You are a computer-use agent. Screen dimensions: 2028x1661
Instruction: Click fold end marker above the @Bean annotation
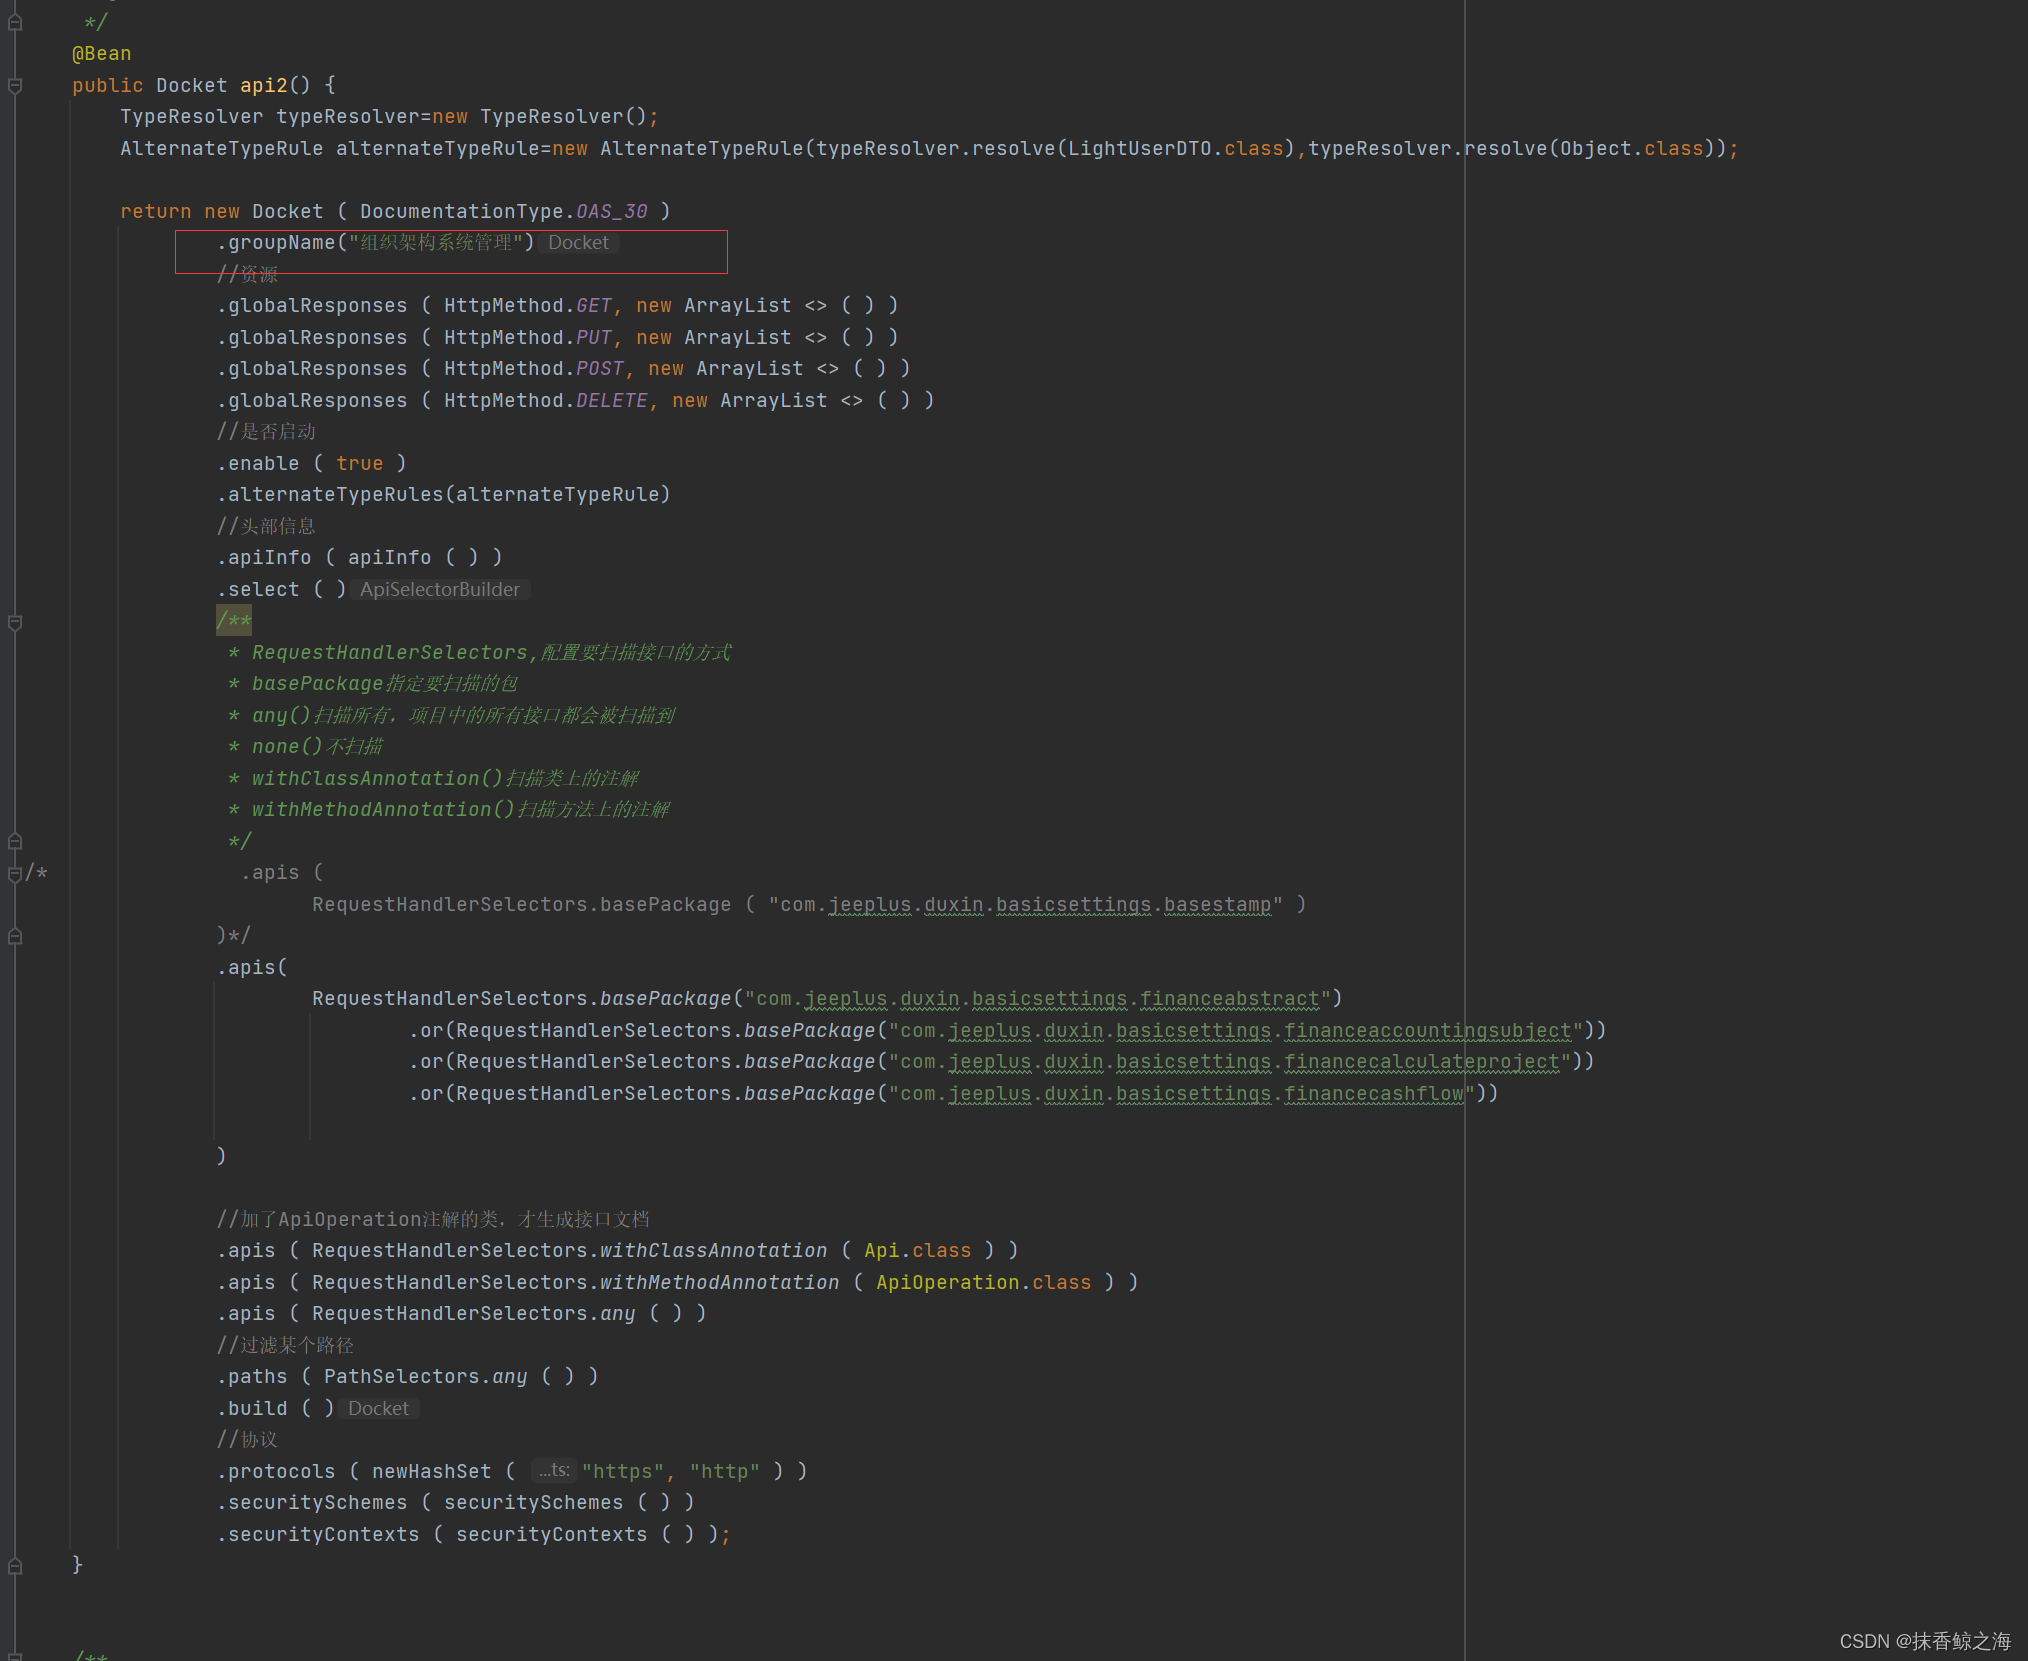(15, 22)
